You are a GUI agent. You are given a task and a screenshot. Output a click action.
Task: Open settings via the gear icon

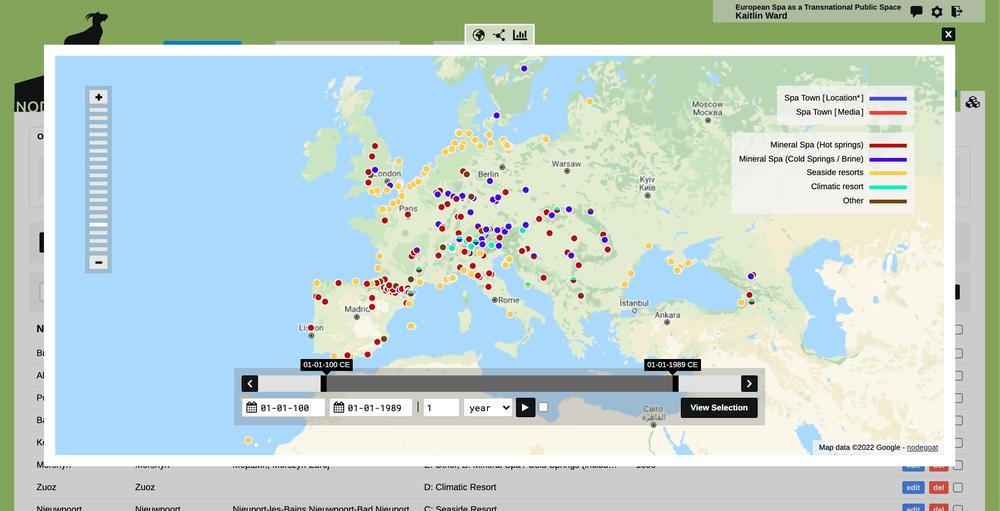point(937,12)
